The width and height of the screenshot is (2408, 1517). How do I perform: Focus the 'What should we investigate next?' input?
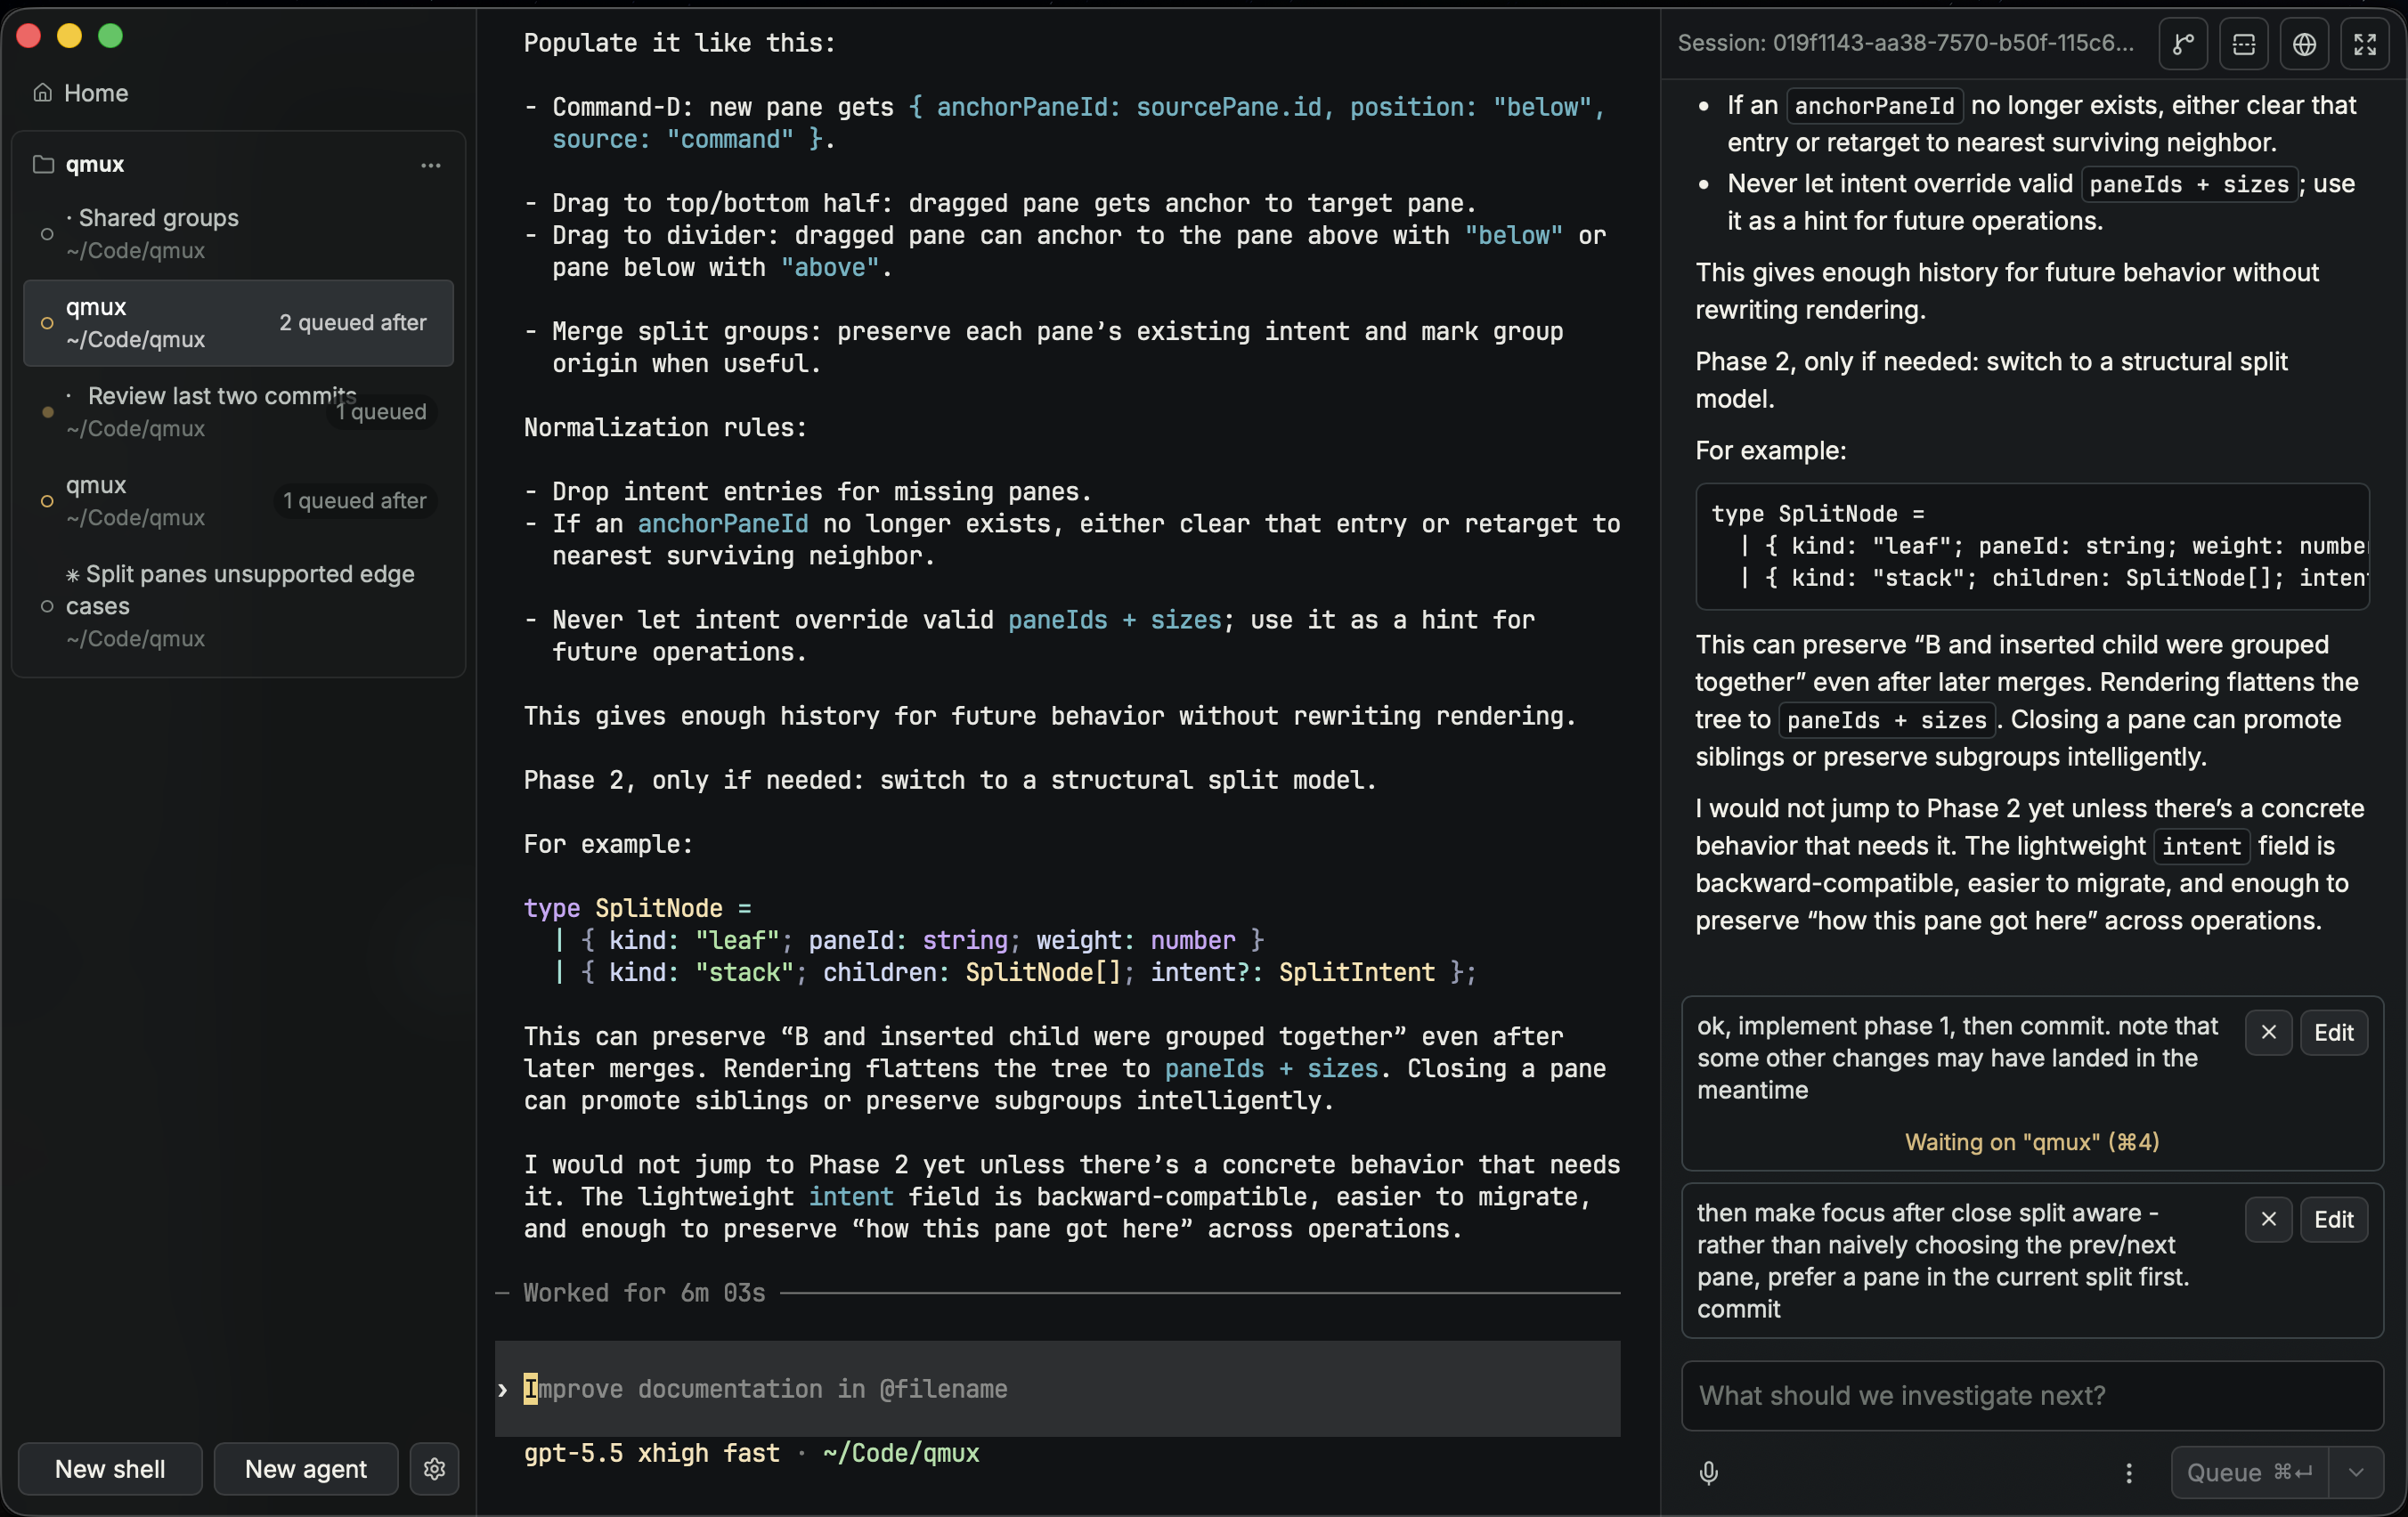pos(2032,1396)
